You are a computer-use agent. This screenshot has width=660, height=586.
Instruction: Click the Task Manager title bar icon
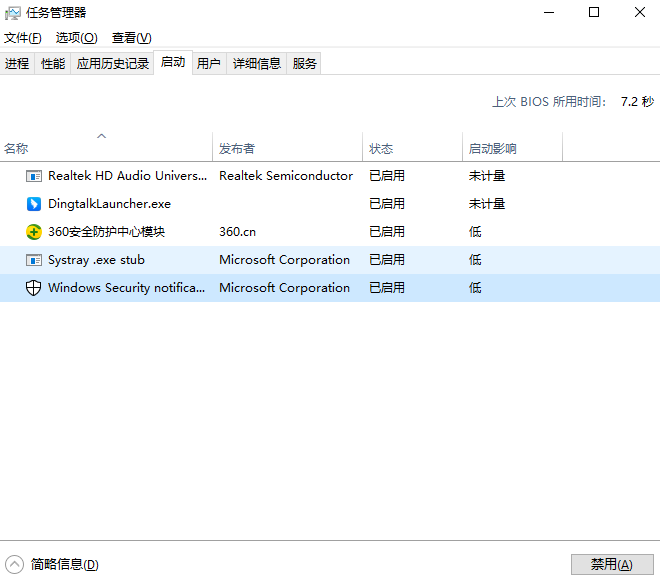(x=13, y=13)
